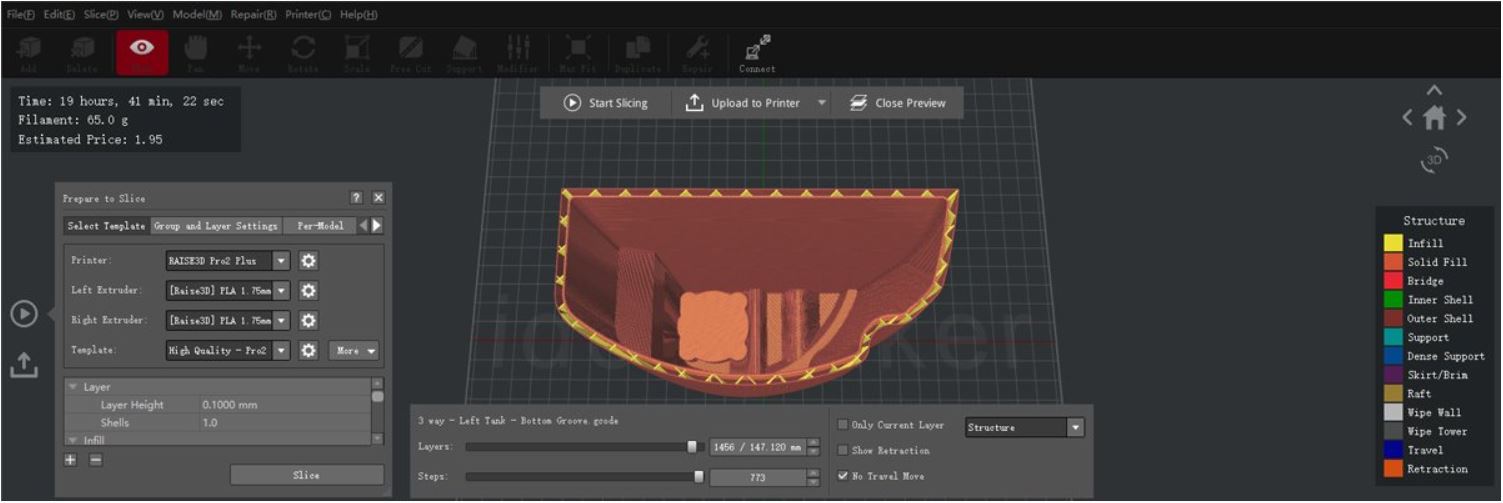Click the Duplicate toolbar icon
The height and width of the screenshot is (503, 1503).
pyautogui.click(x=637, y=52)
